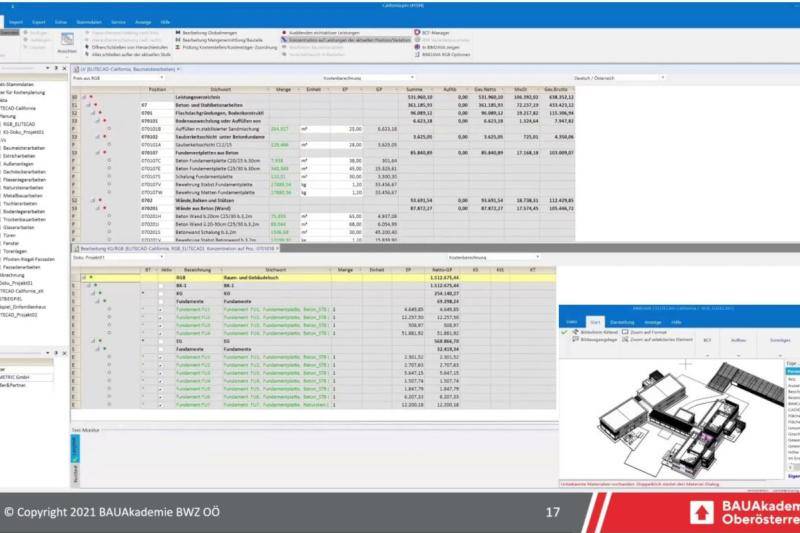Toggle Aktiv checkbox in BK-1 row
Image resolution: width=800 pixels, height=533 pixels.
tap(161, 286)
